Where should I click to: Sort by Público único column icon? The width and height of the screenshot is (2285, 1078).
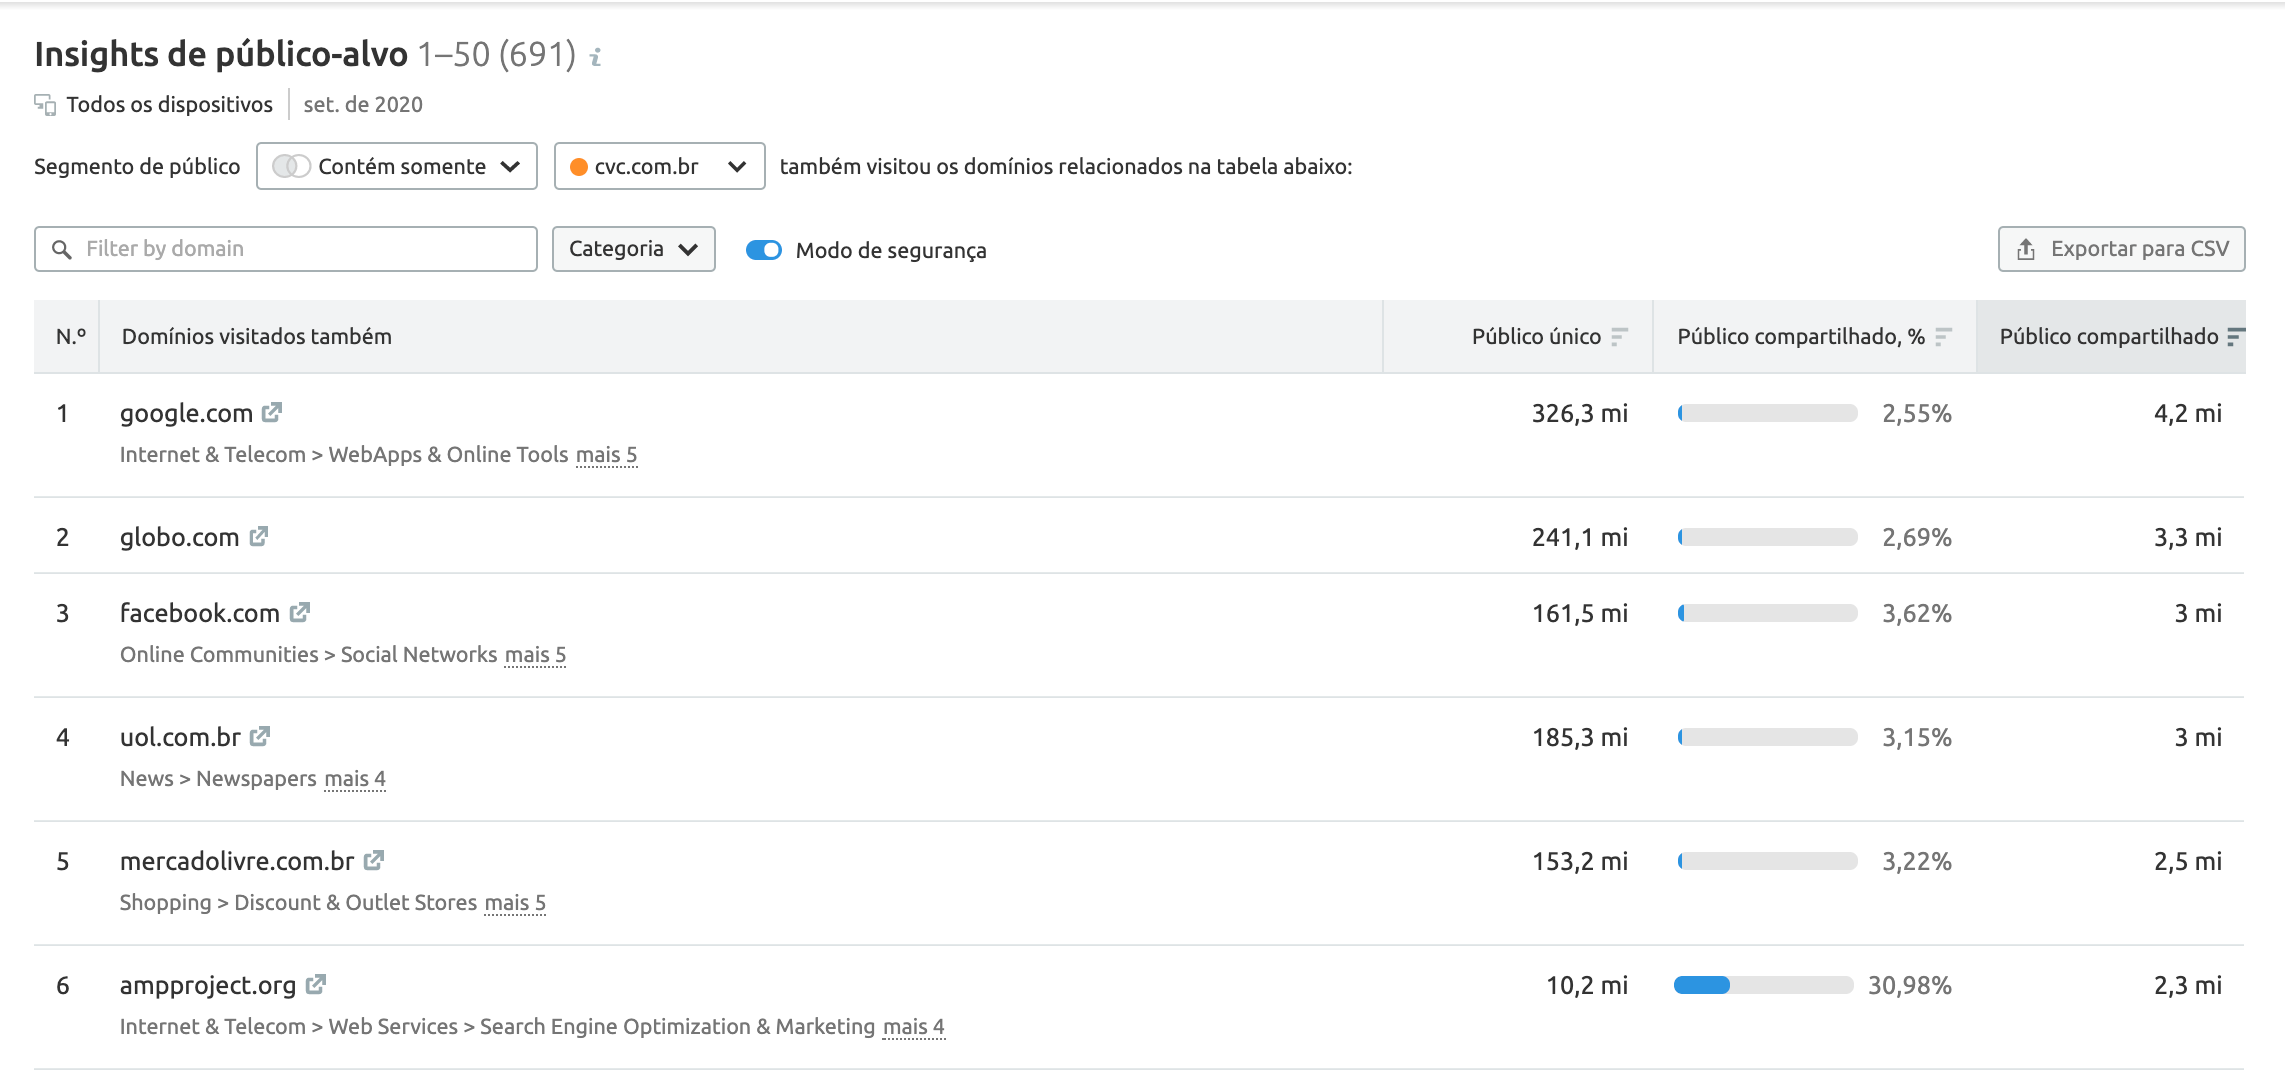coord(1620,337)
